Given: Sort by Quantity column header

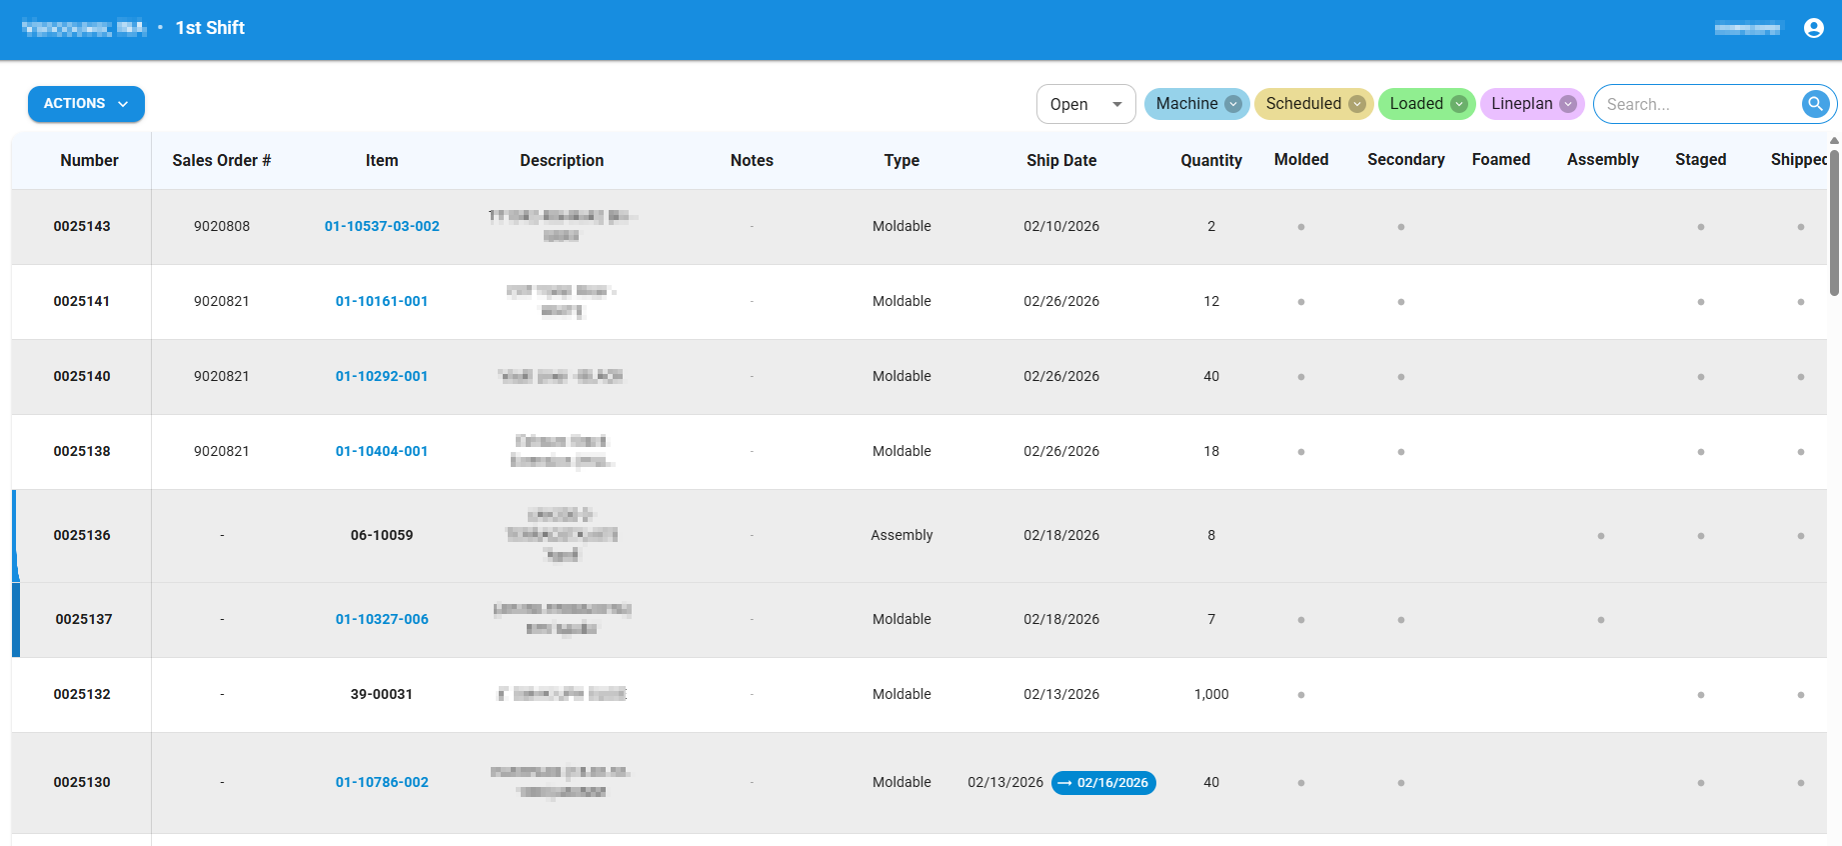Looking at the screenshot, I should 1210,160.
